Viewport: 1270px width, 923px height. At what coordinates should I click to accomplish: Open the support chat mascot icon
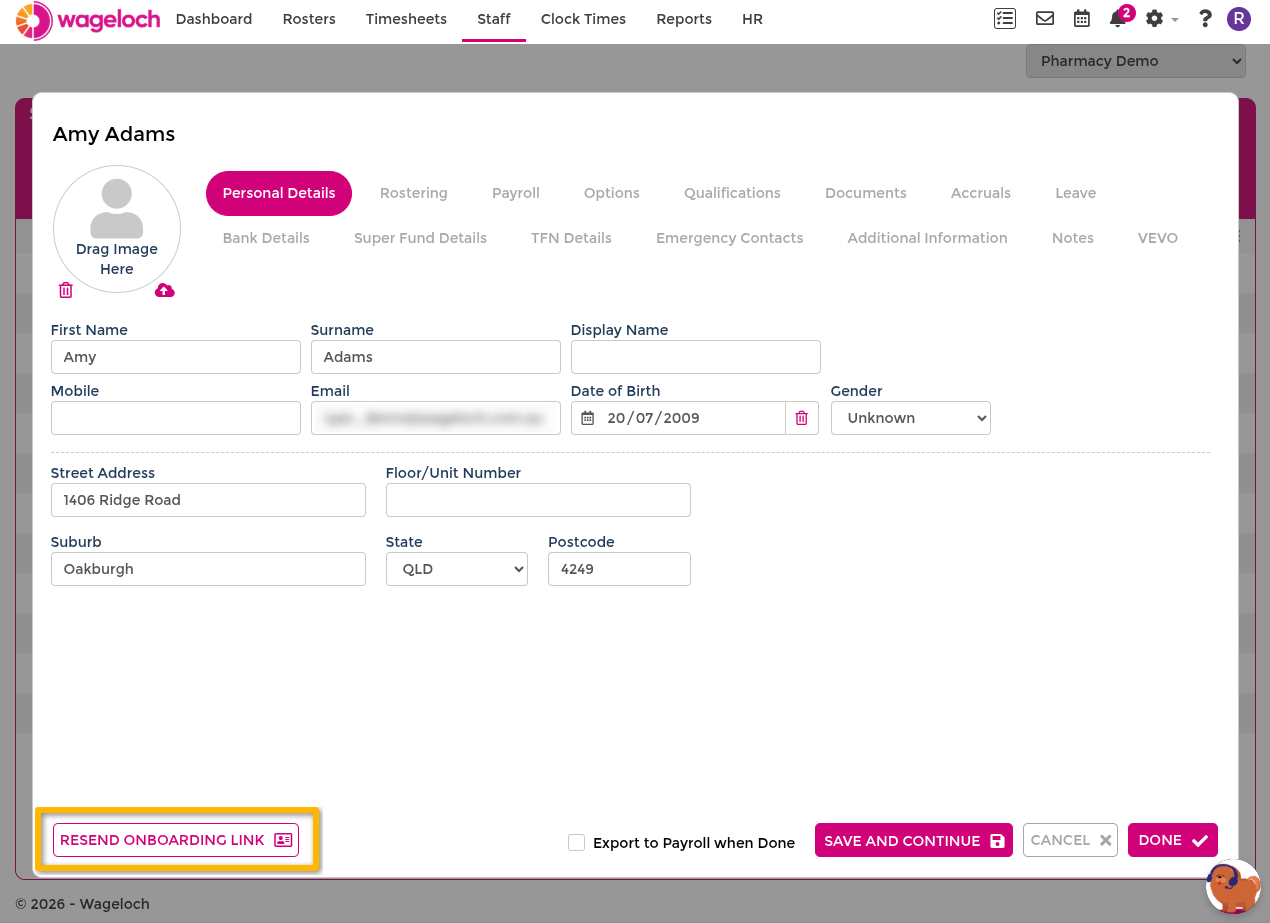point(1233,886)
